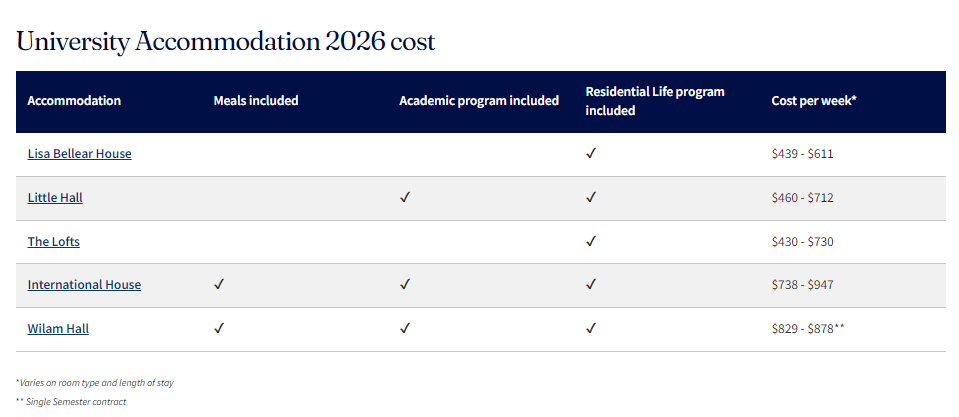The height and width of the screenshot is (417, 959).
Task: Click the Accommodation column header
Action: coord(74,101)
